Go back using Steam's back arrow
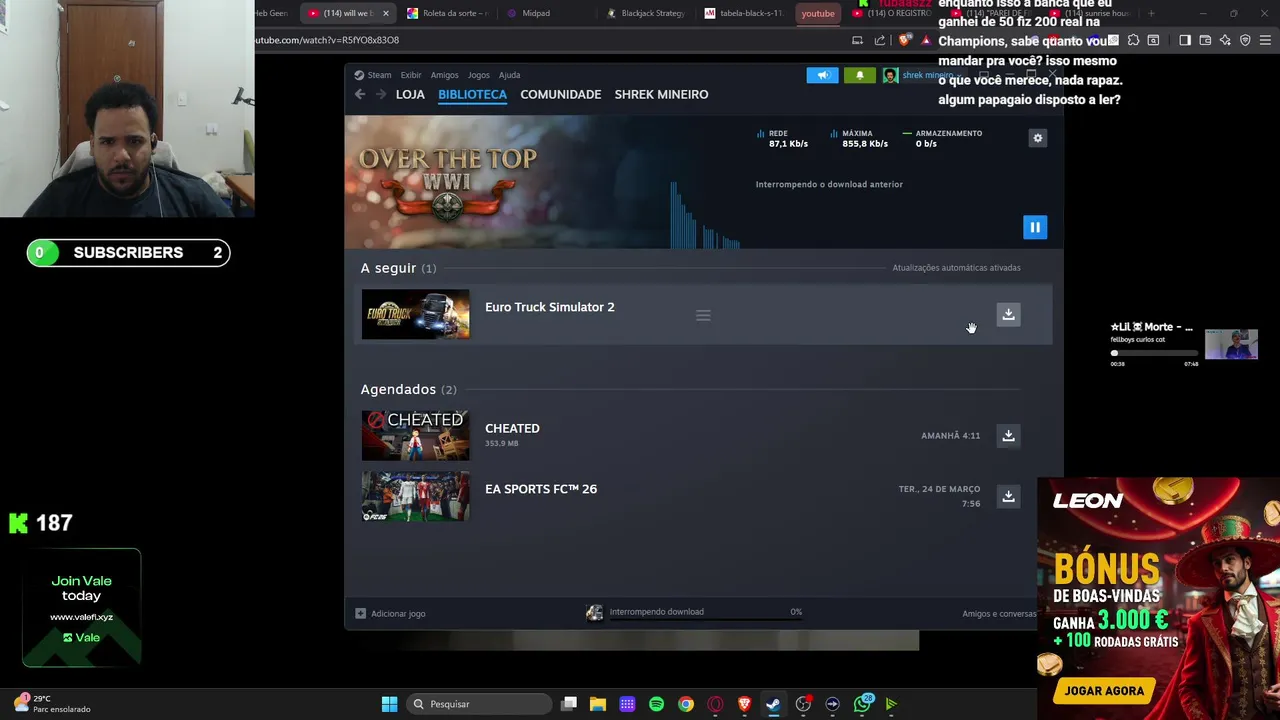The width and height of the screenshot is (1280, 720). pyautogui.click(x=360, y=94)
